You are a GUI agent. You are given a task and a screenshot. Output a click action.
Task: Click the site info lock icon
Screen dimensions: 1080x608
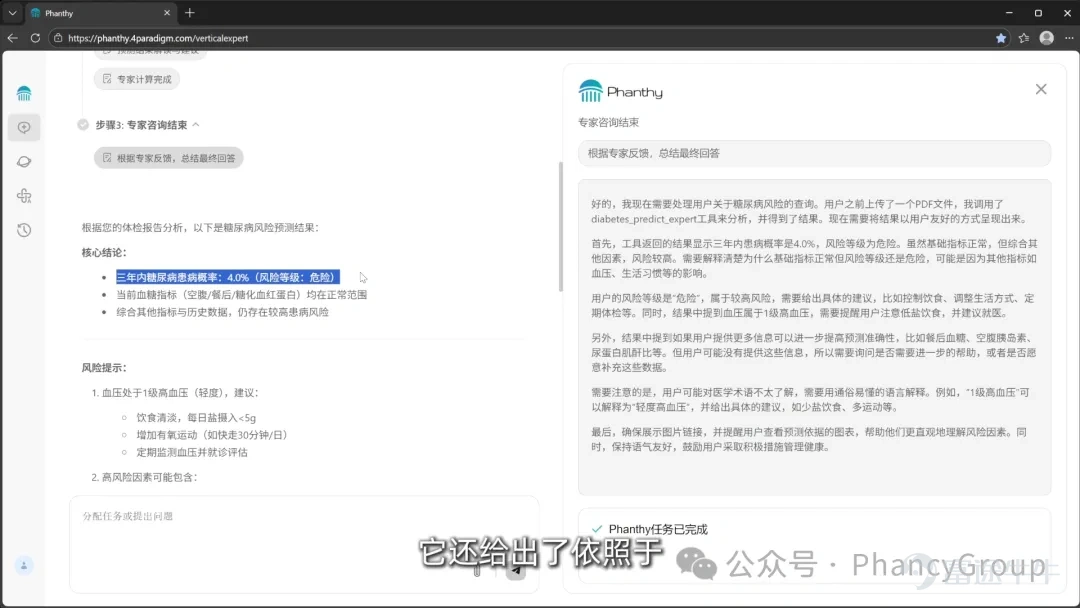[x=59, y=38]
